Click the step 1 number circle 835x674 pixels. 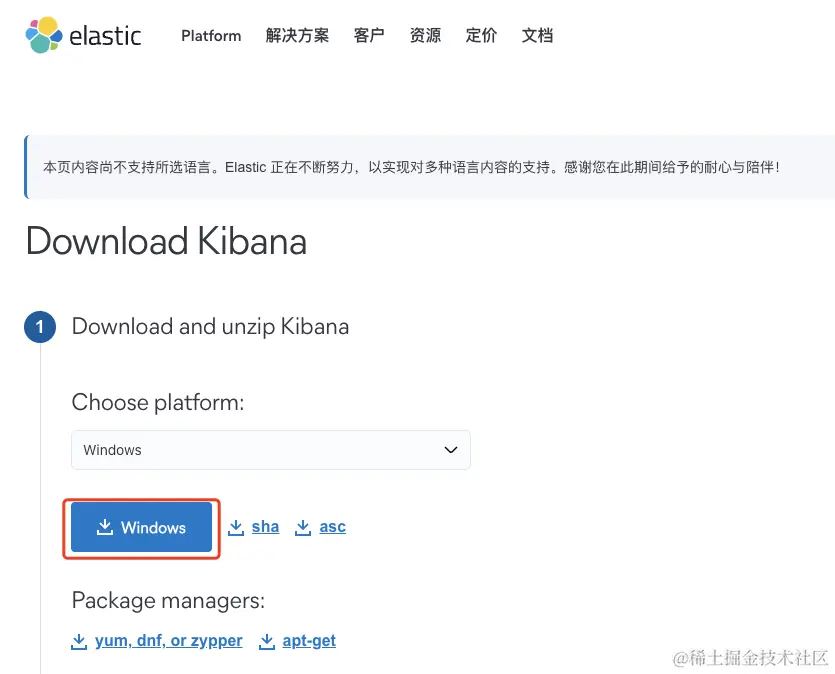pyautogui.click(x=40, y=327)
